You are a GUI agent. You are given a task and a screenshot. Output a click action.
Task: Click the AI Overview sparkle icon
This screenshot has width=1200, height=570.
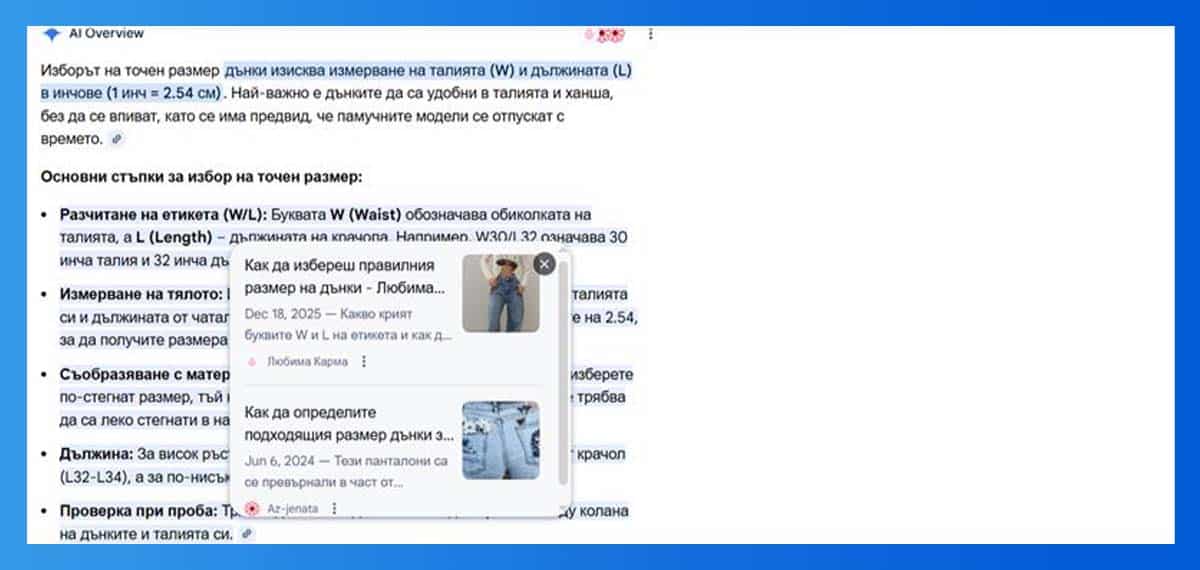tap(52, 34)
